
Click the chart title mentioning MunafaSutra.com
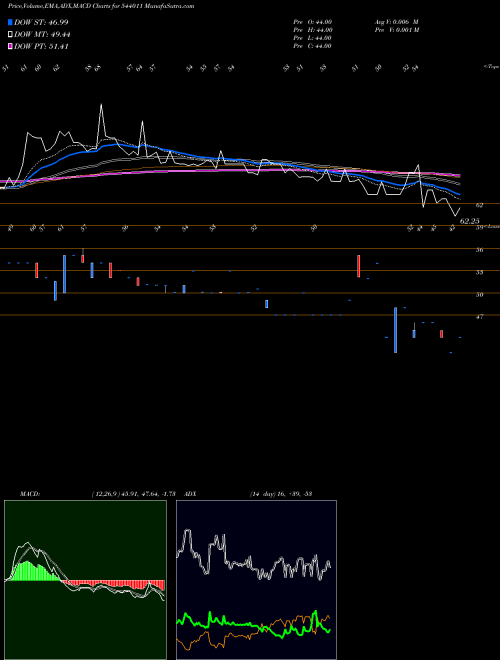[101, 6]
